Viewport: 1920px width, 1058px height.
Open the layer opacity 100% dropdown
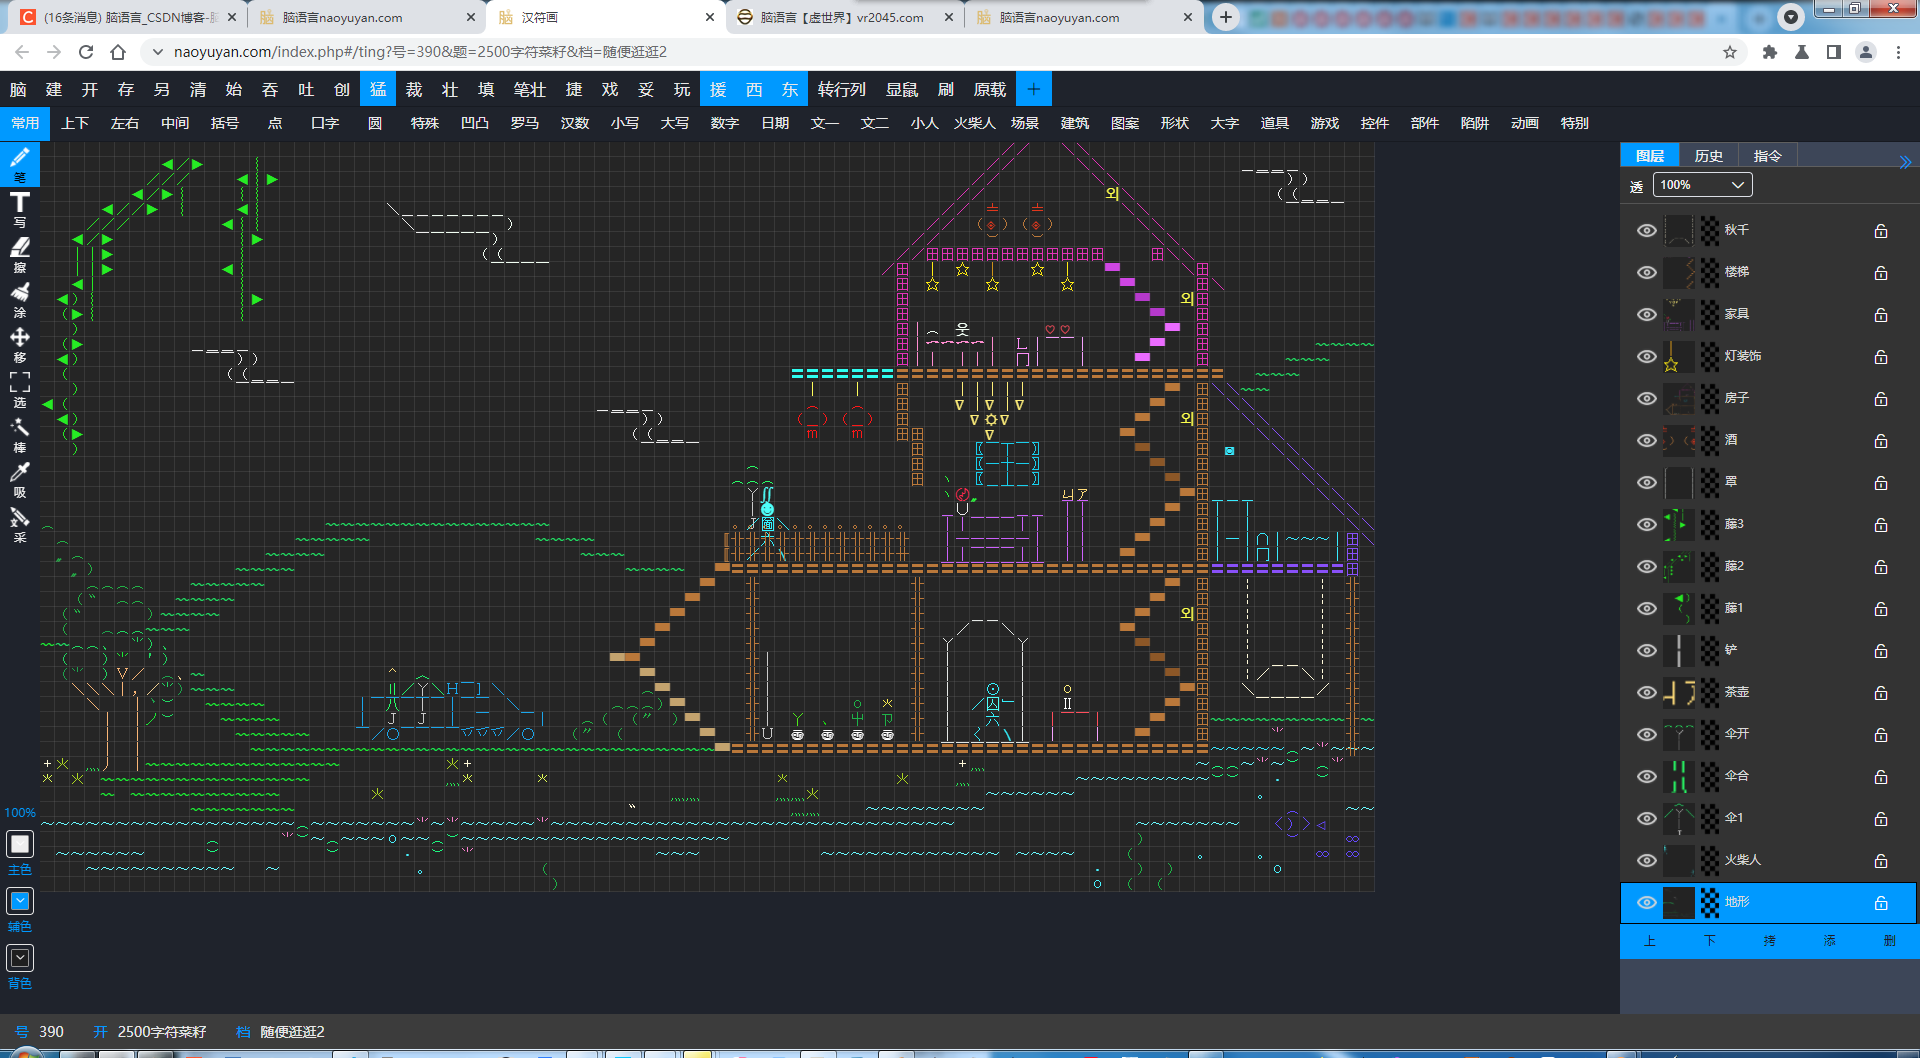coord(1702,185)
